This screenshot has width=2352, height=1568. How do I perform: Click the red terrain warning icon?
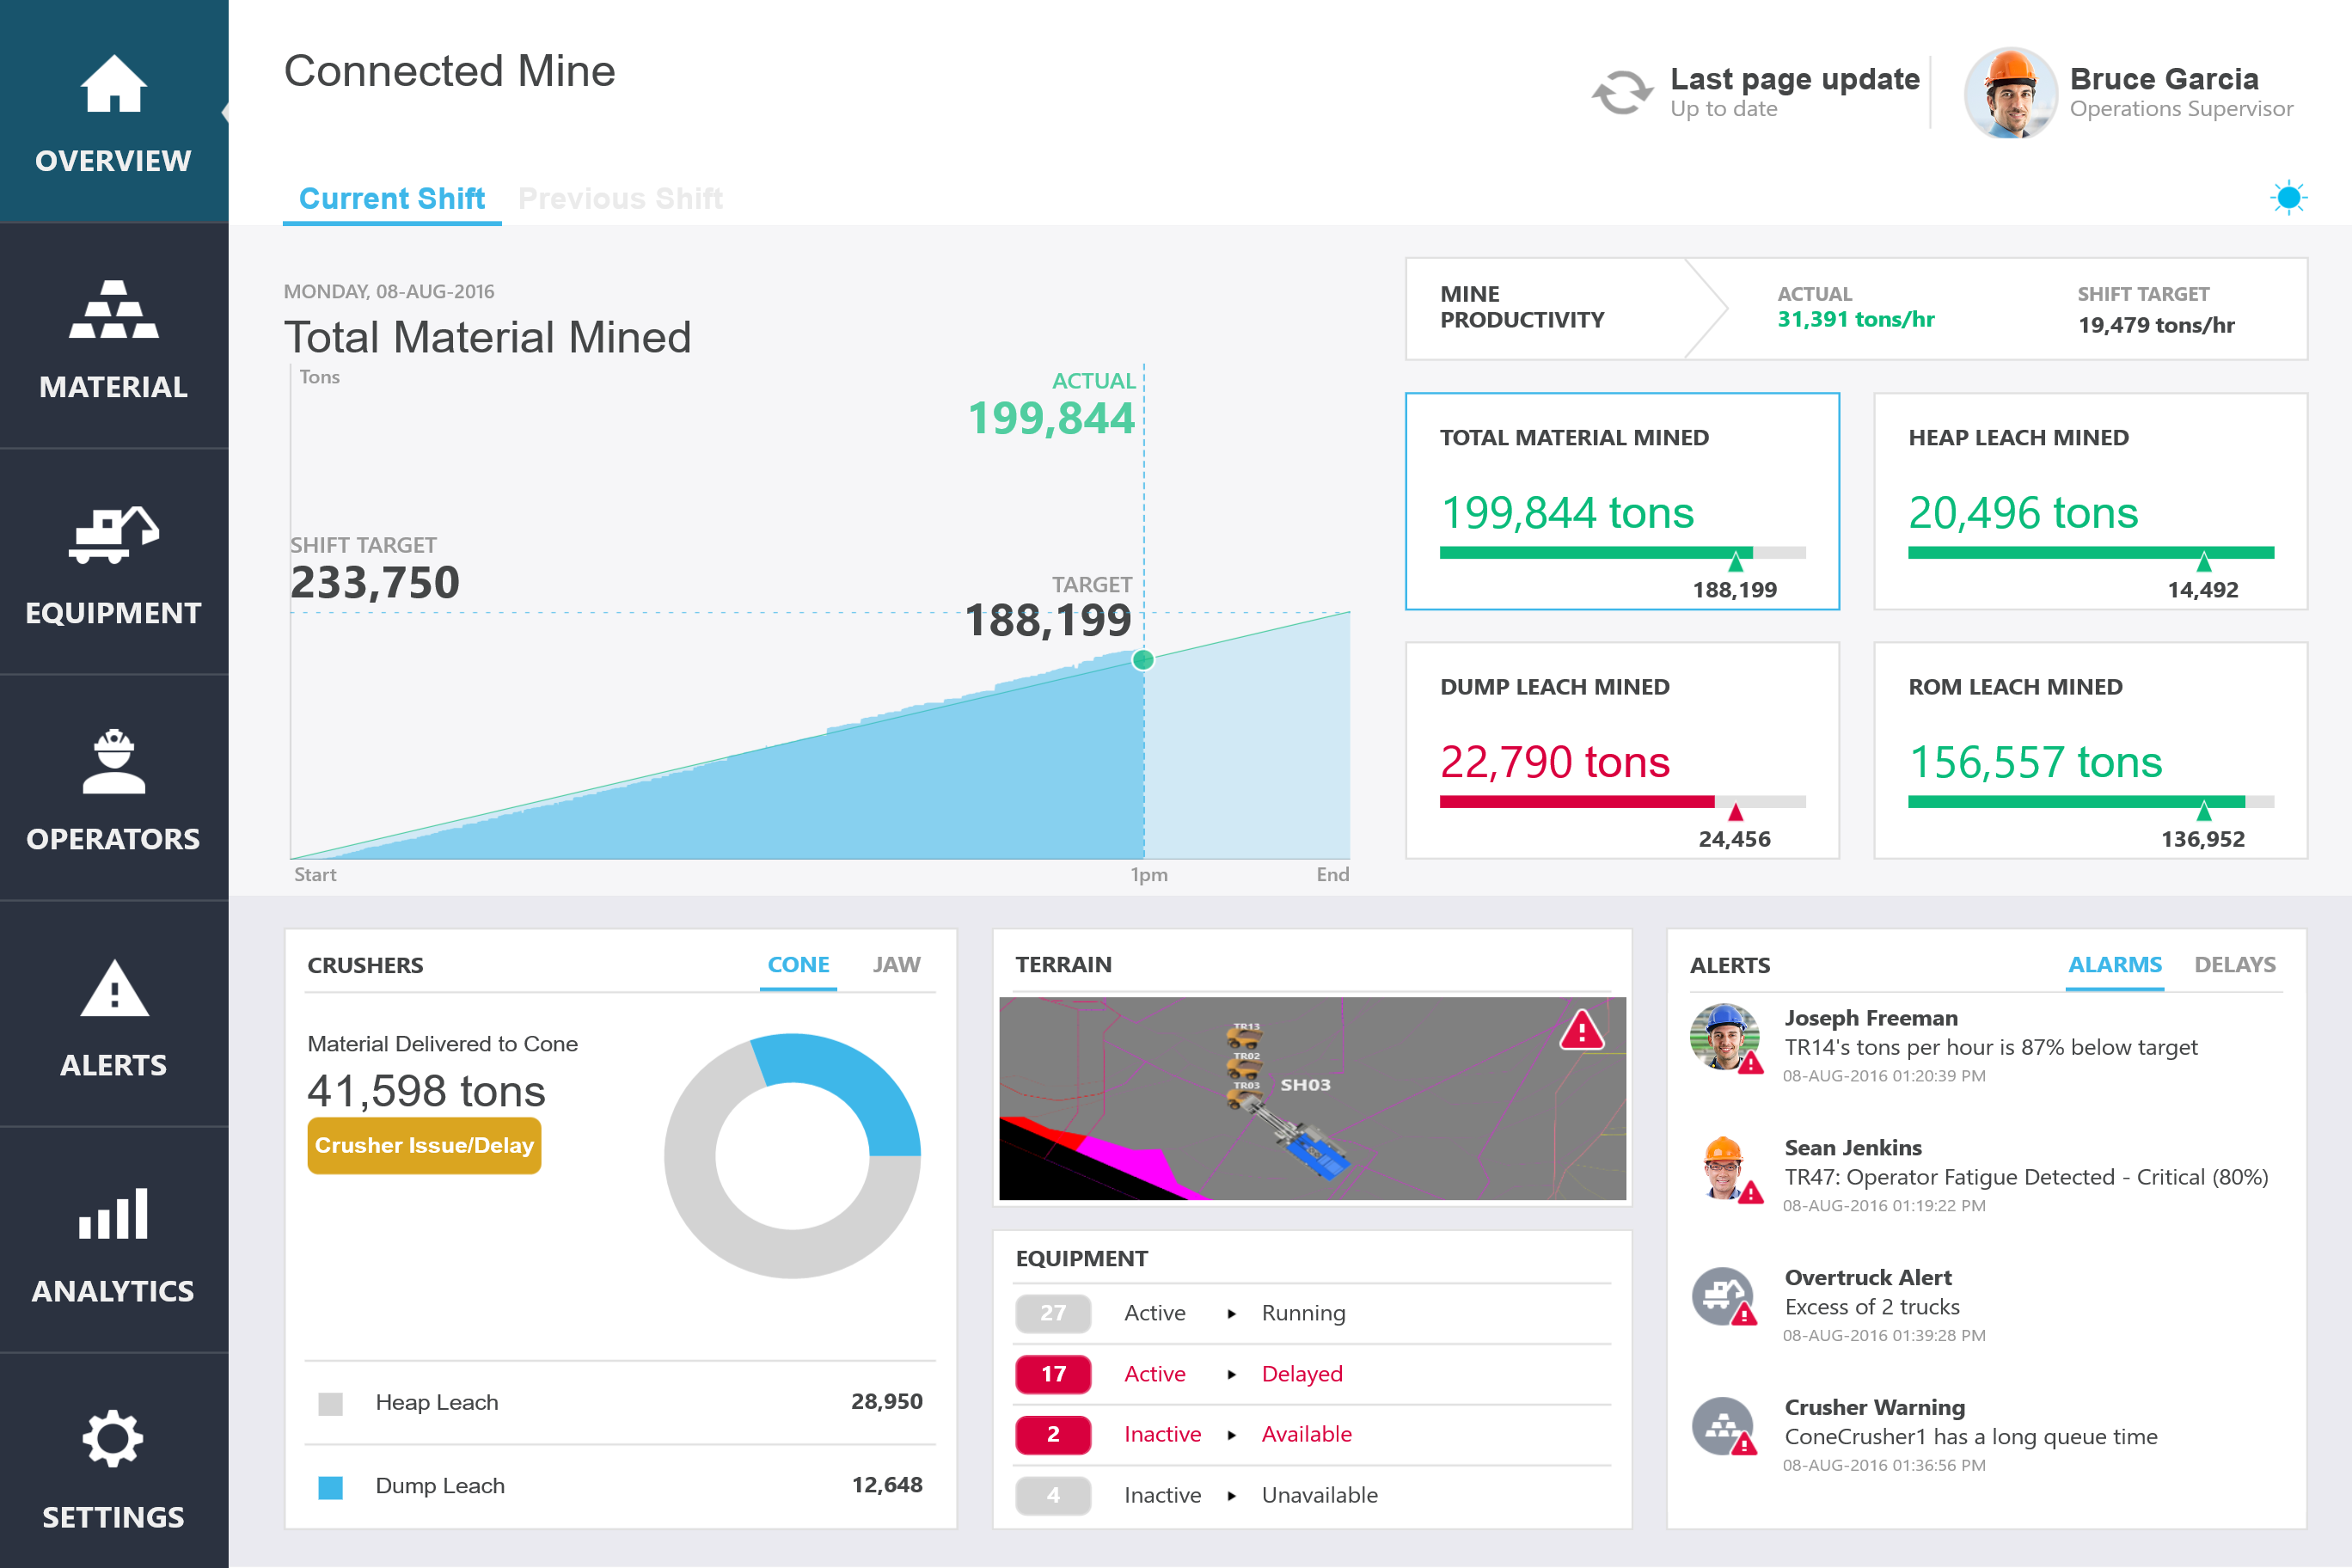click(x=1582, y=1030)
